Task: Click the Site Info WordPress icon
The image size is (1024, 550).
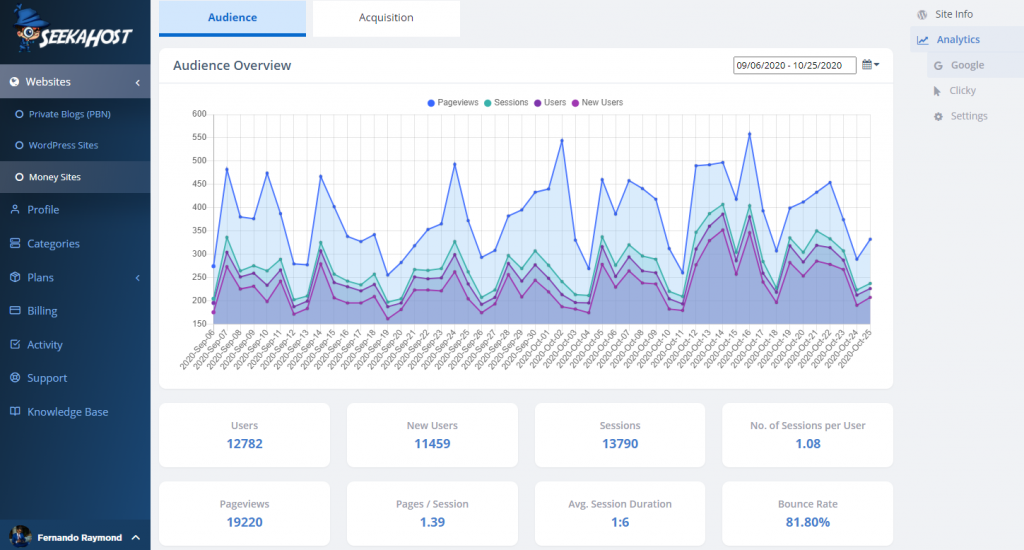Action: point(922,14)
